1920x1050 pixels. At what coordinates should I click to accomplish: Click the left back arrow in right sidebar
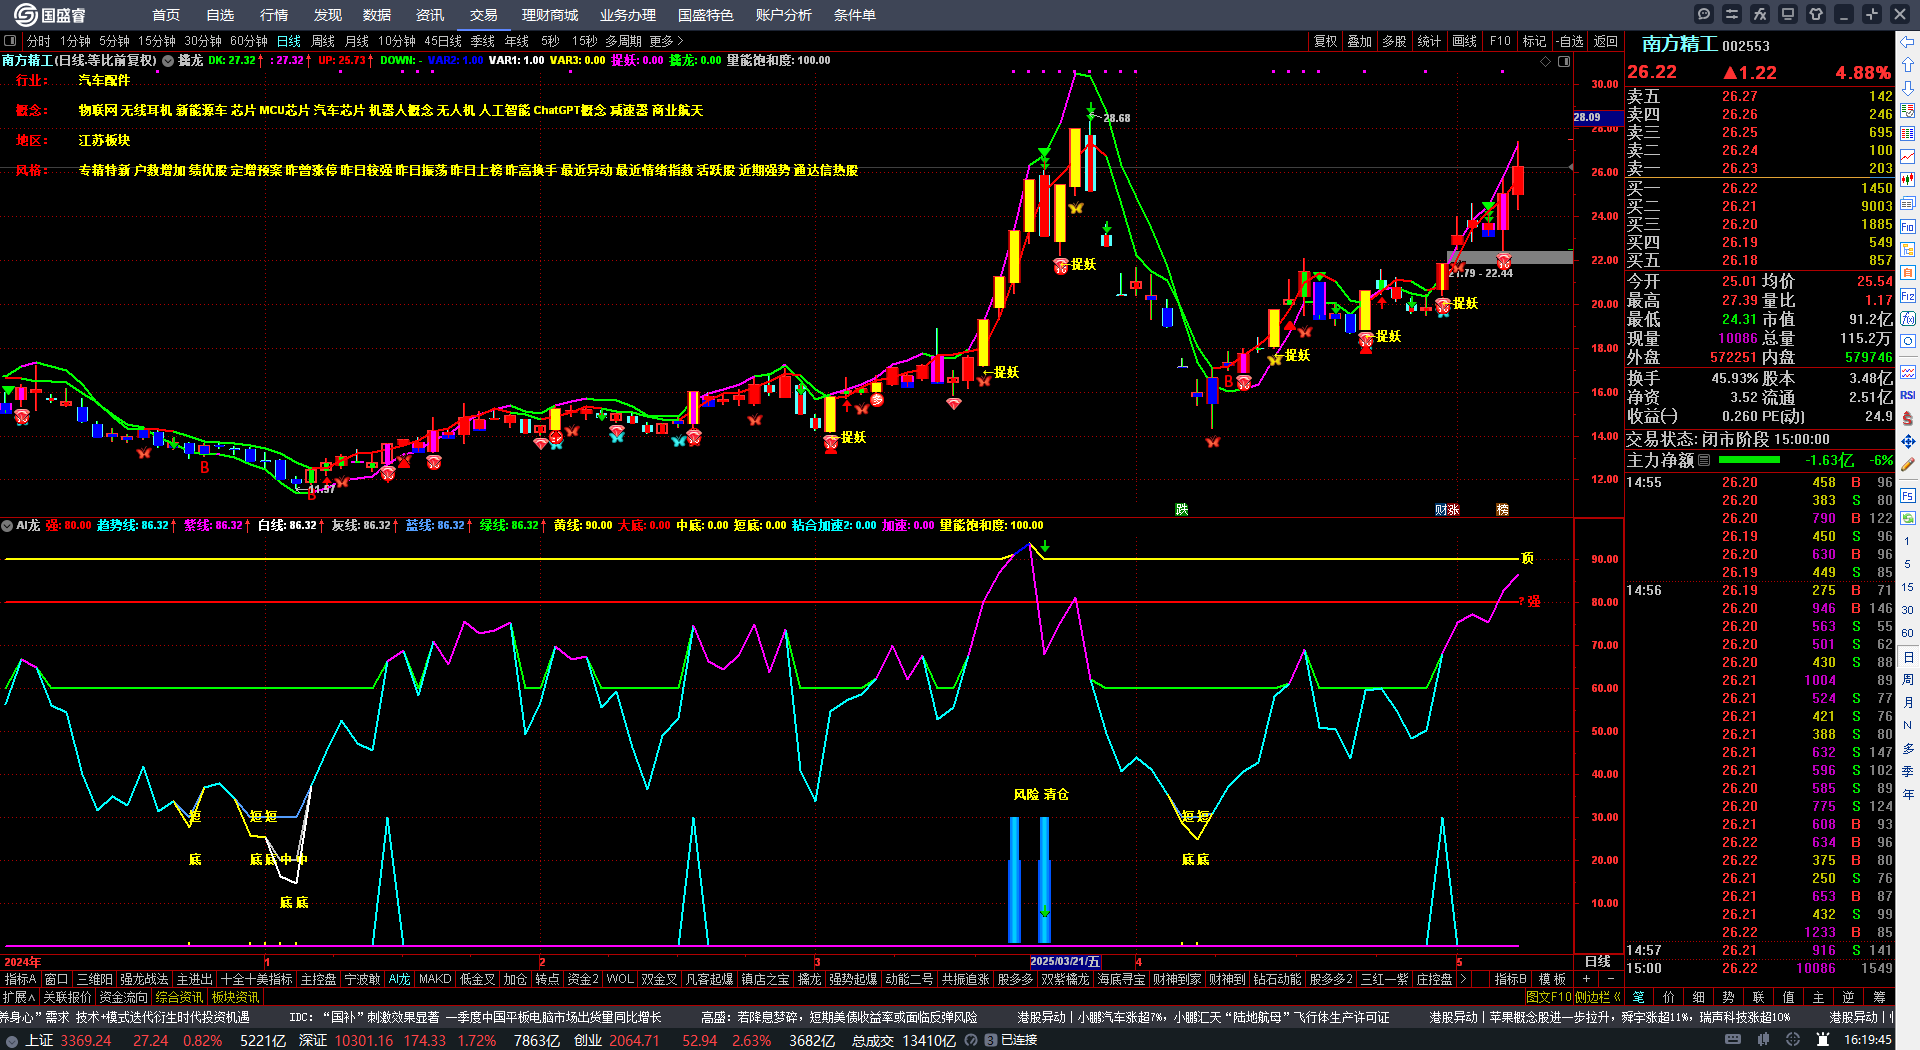(1908, 42)
